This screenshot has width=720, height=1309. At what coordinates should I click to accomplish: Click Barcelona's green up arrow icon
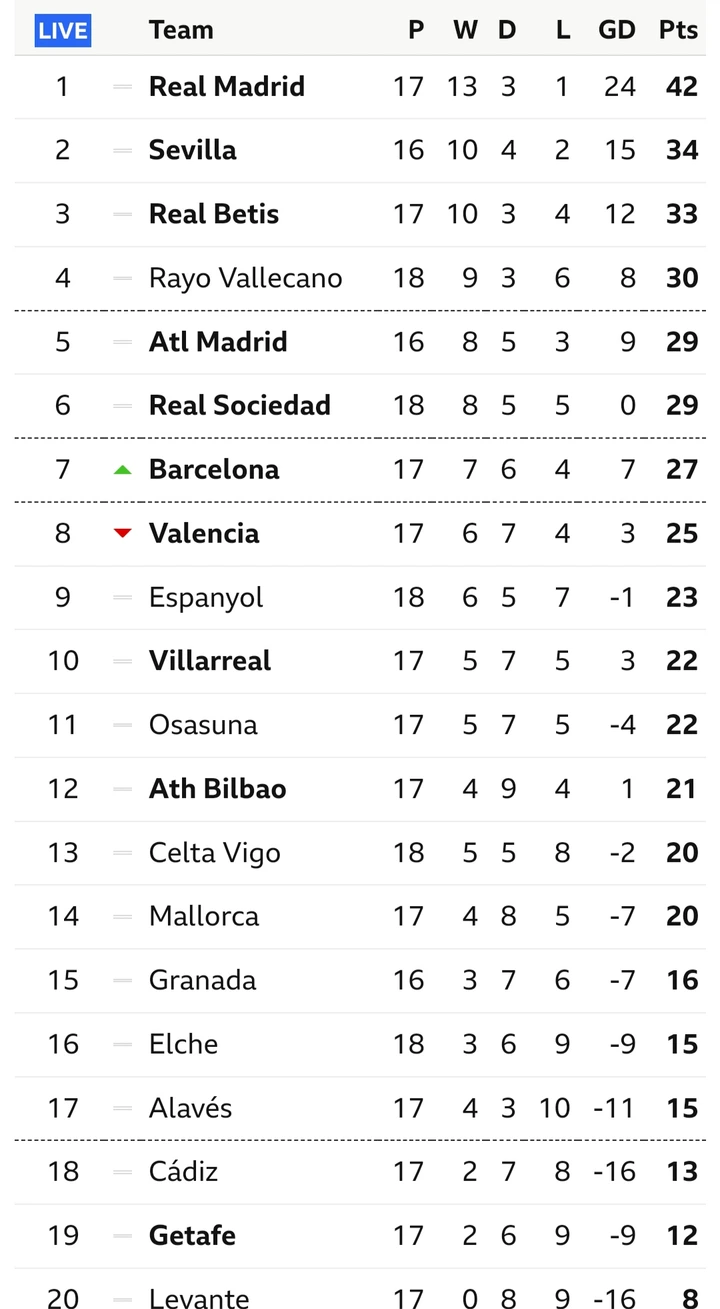coord(123,469)
